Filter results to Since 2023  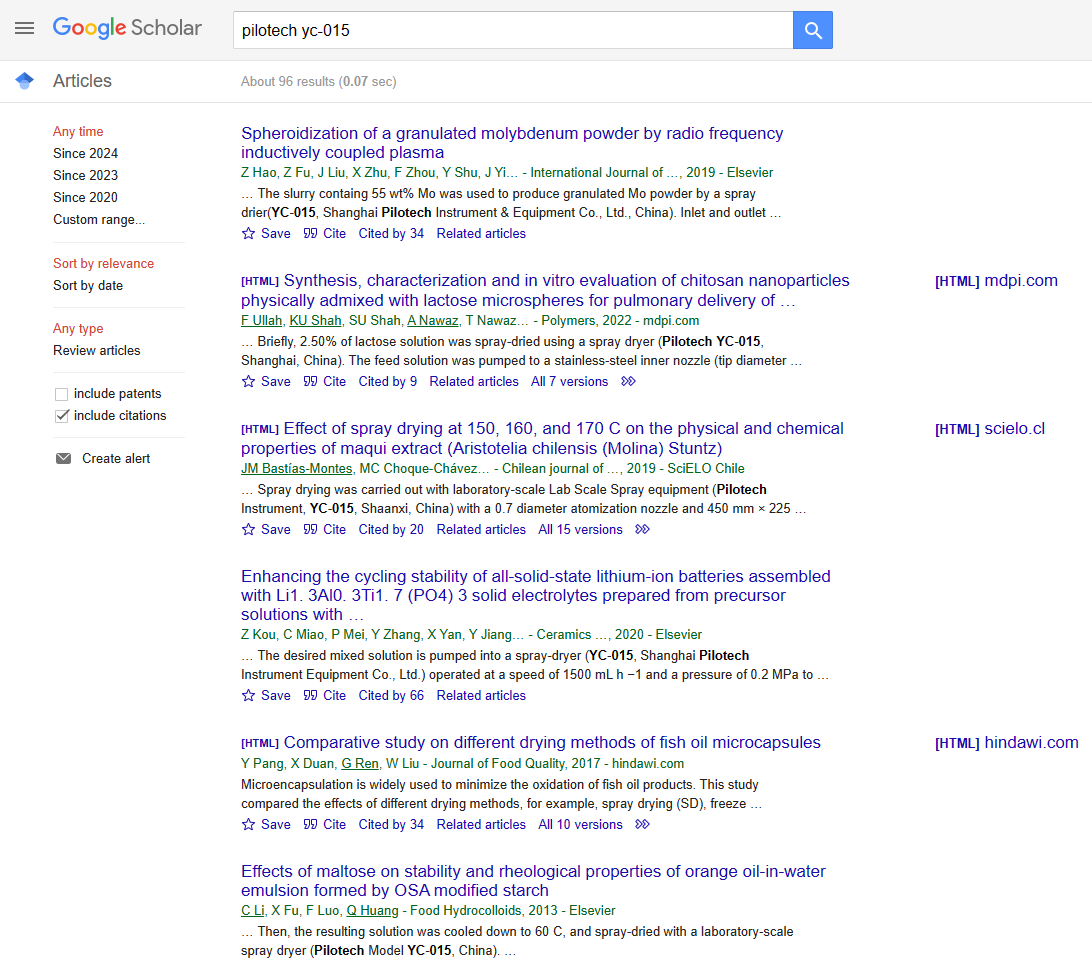point(85,176)
